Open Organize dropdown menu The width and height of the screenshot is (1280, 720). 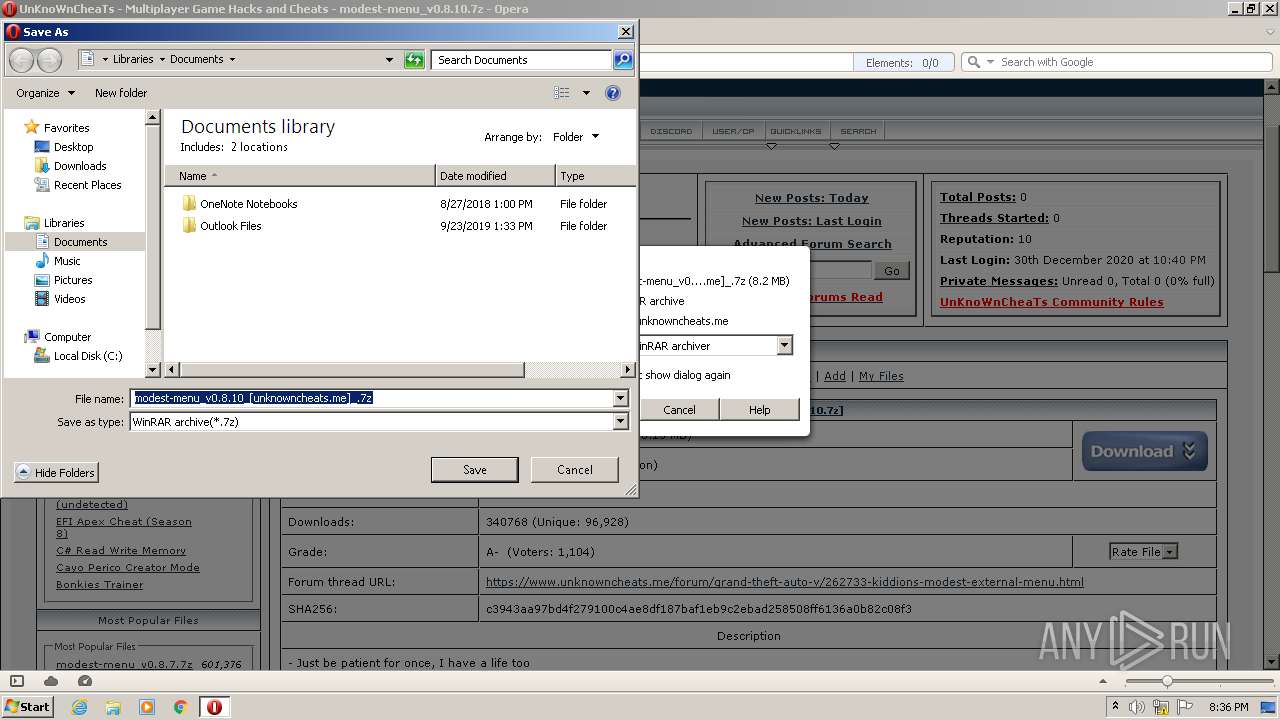pos(45,93)
